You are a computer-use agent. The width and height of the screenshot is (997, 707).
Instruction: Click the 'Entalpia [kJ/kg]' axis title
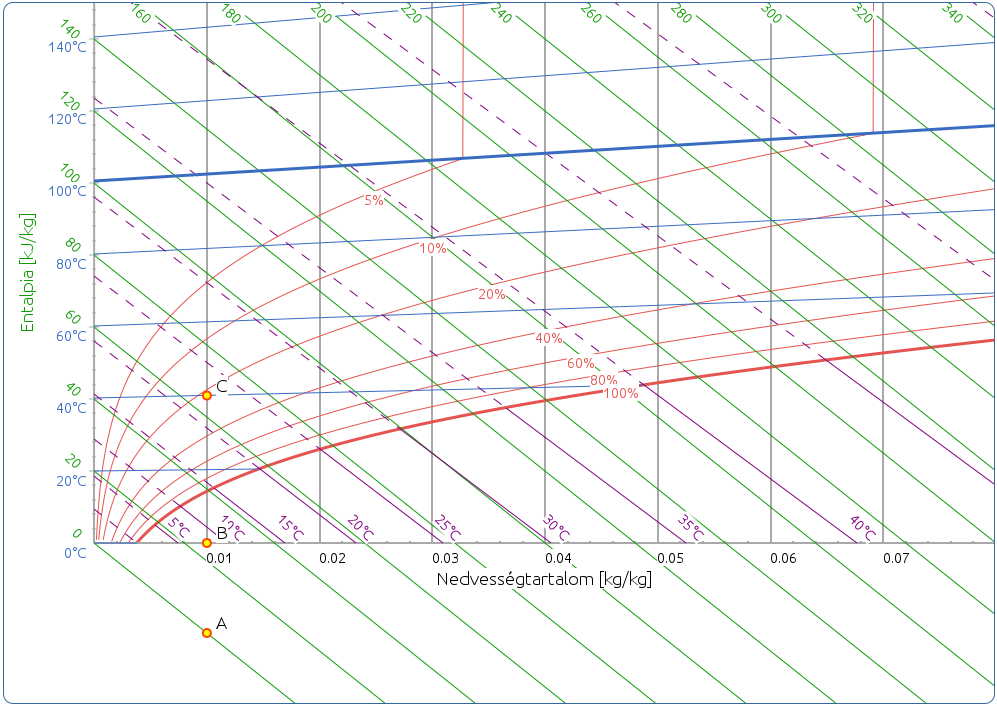(x=27, y=272)
